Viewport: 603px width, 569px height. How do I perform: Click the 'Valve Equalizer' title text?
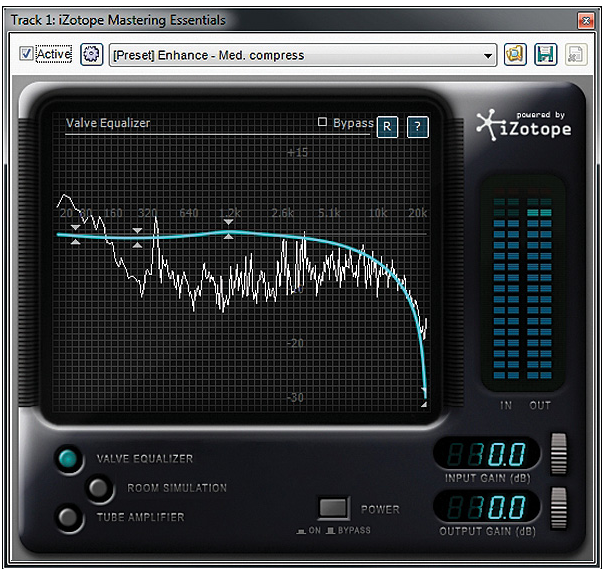(108, 123)
